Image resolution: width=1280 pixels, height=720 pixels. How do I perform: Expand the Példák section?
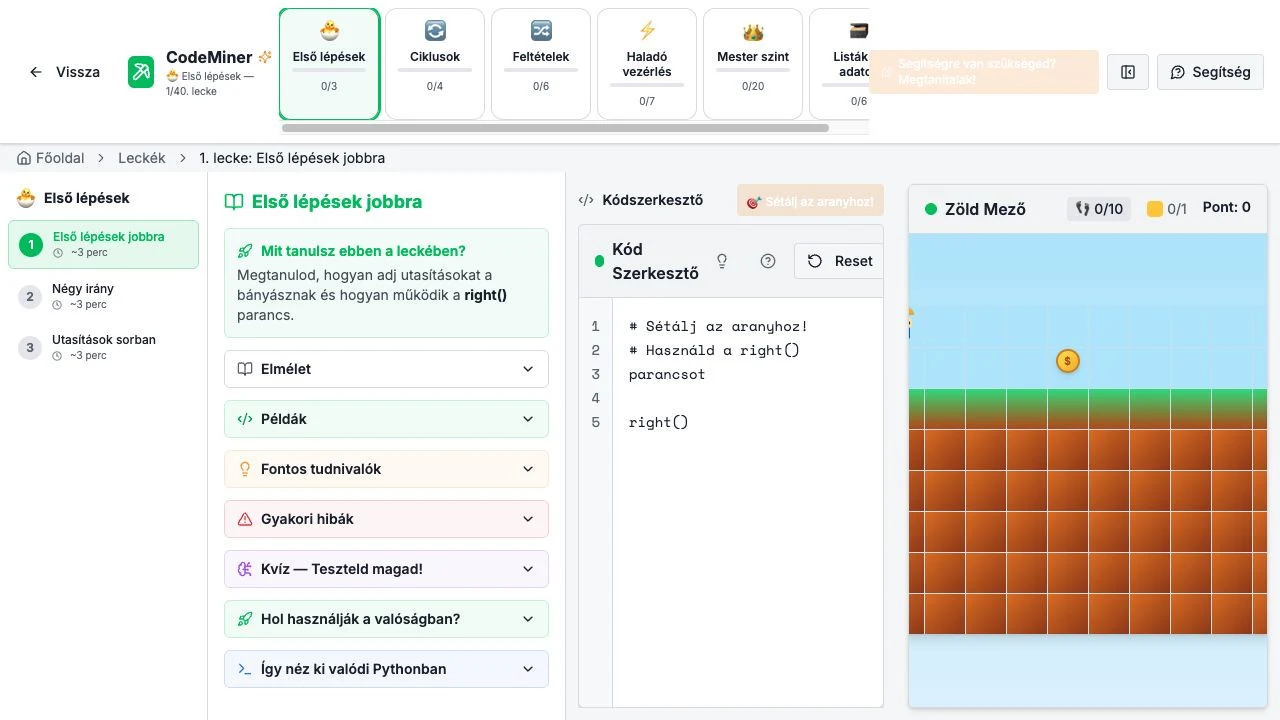click(386, 419)
